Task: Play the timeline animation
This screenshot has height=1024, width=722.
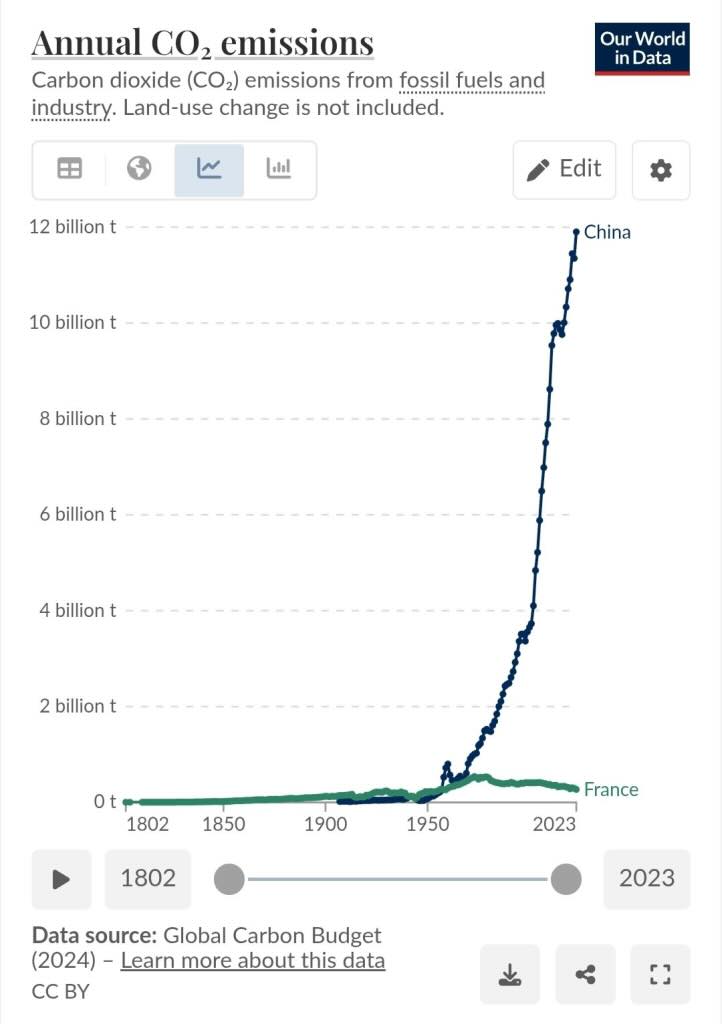Action: click(62, 879)
